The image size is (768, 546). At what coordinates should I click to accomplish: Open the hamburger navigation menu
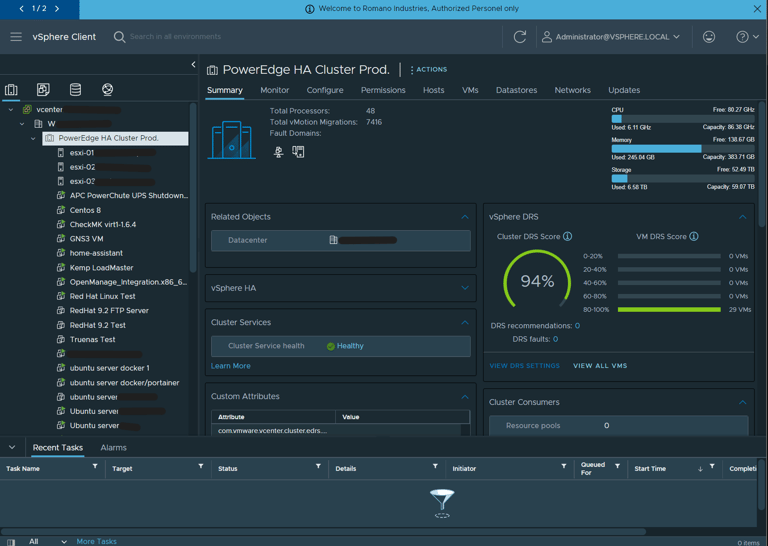(x=16, y=37)
